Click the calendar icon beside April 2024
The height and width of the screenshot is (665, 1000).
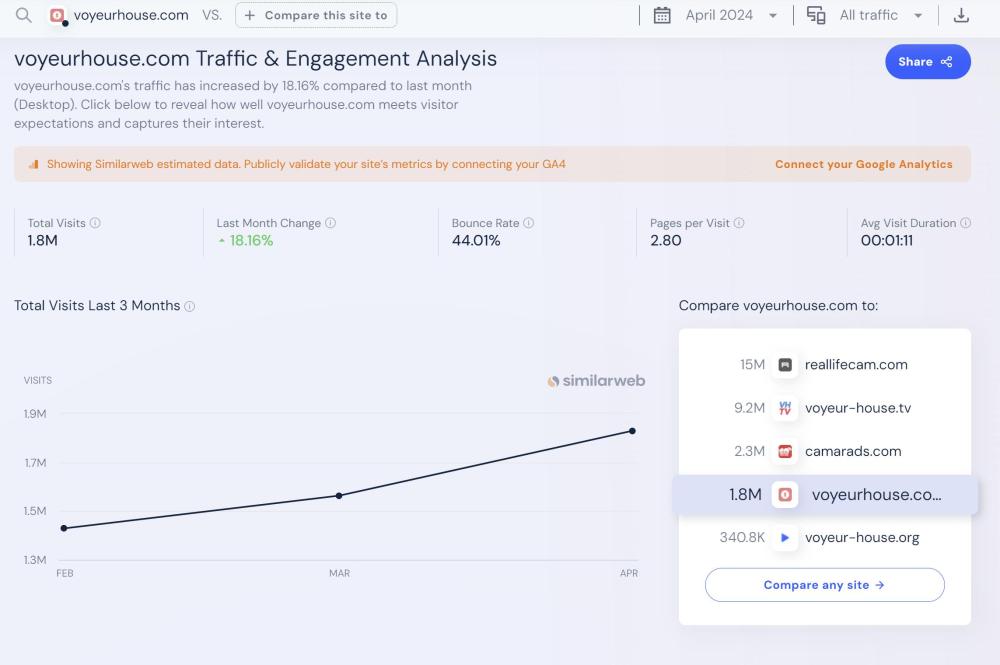[x=662, y=15]
